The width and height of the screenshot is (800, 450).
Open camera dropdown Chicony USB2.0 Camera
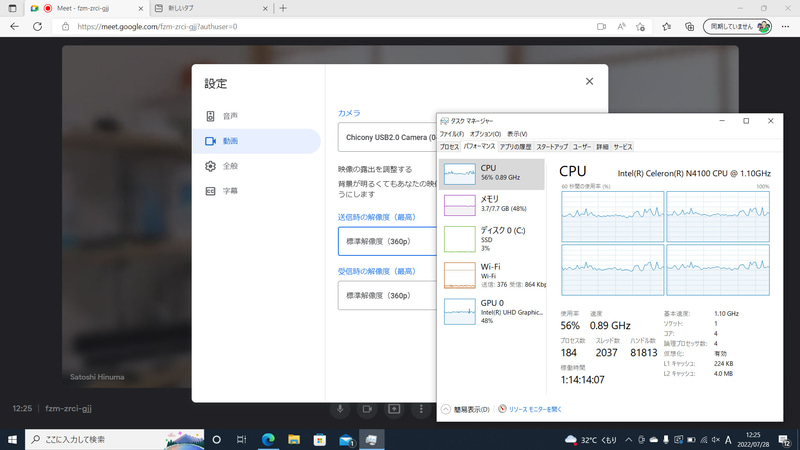[387, 137]
